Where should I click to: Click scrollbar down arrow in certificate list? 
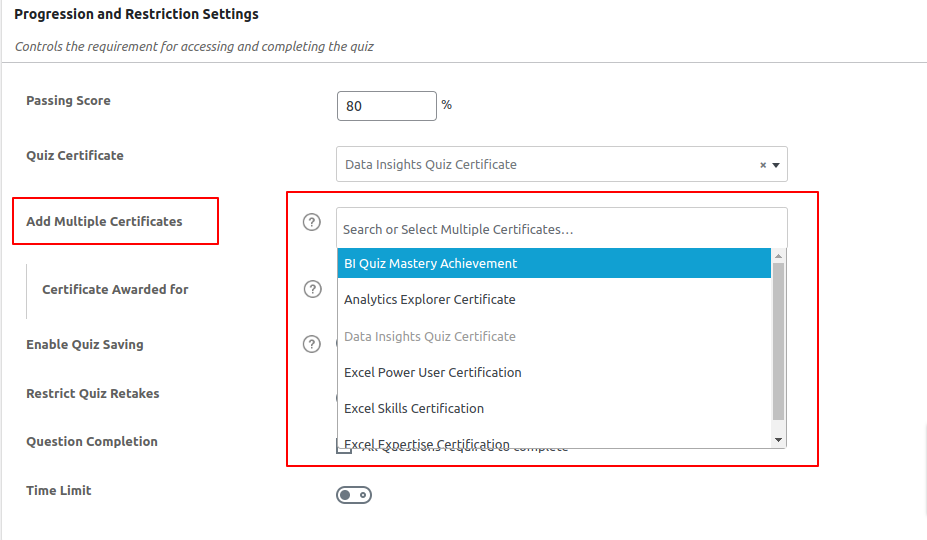tap(778, 439)
